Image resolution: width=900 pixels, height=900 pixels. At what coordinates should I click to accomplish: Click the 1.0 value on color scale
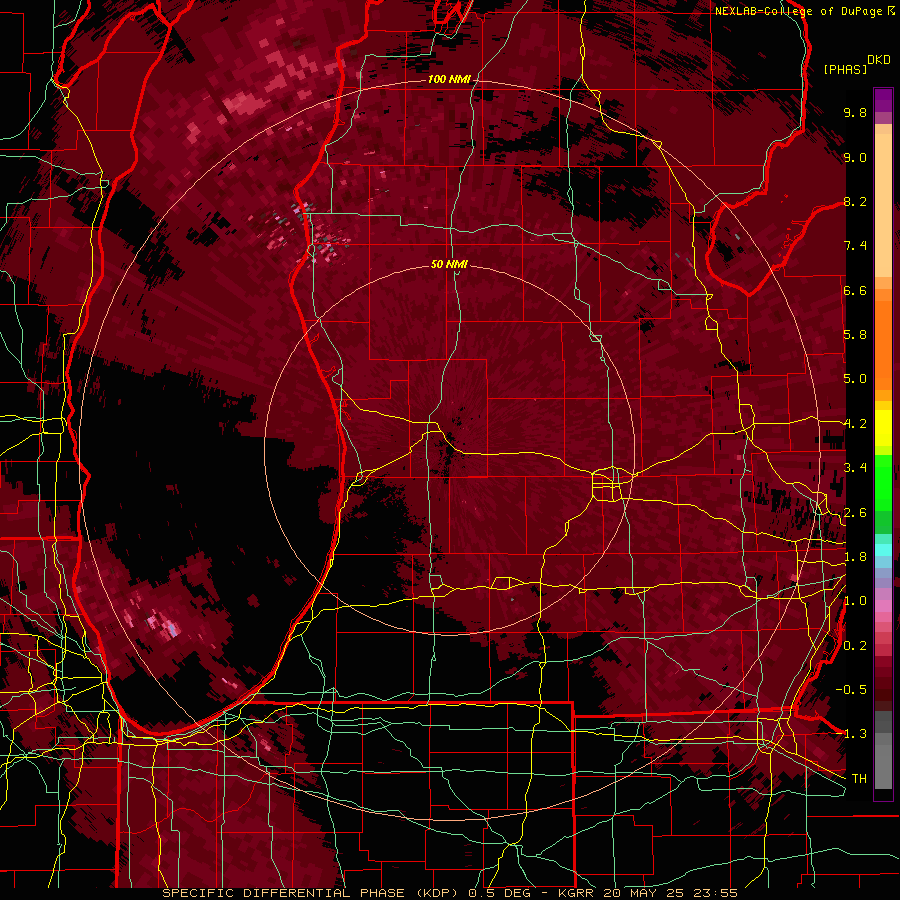click(x=855, y=601)
